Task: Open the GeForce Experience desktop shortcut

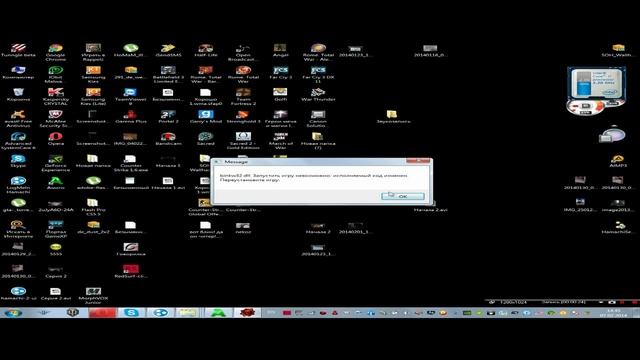Action: point(56,163)
